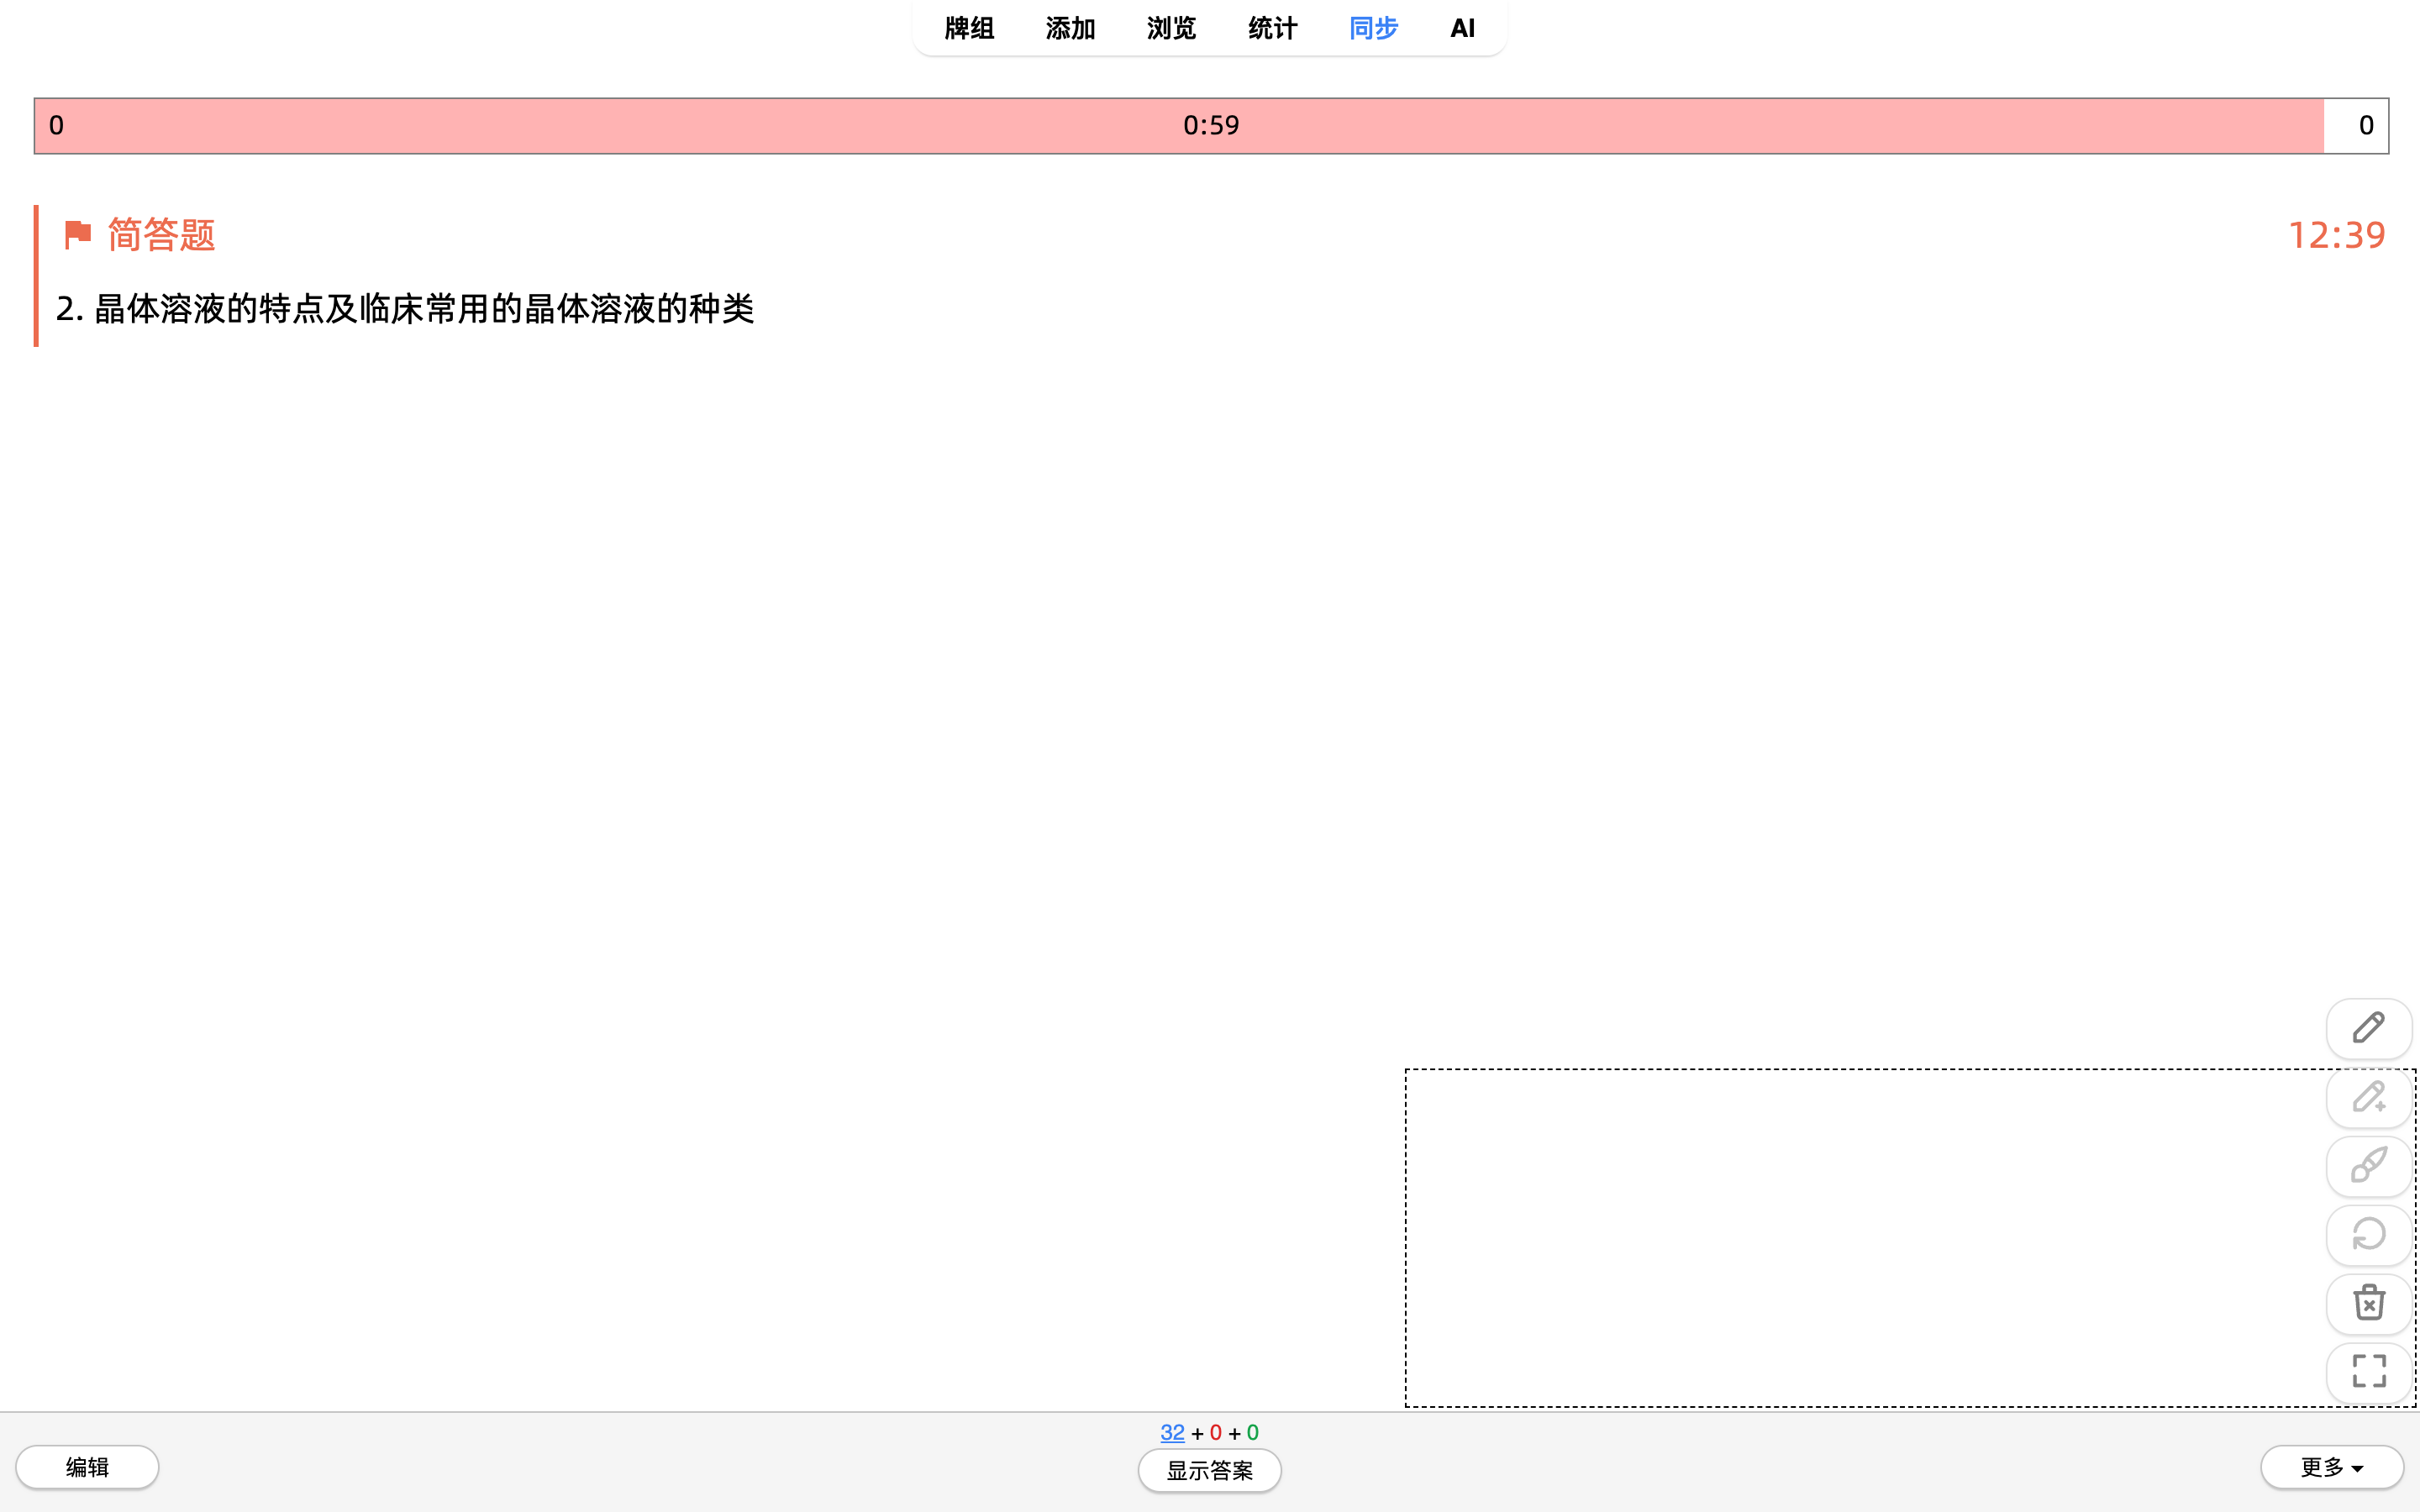Select the pencil drawing tool icon

(2368, 1028)
